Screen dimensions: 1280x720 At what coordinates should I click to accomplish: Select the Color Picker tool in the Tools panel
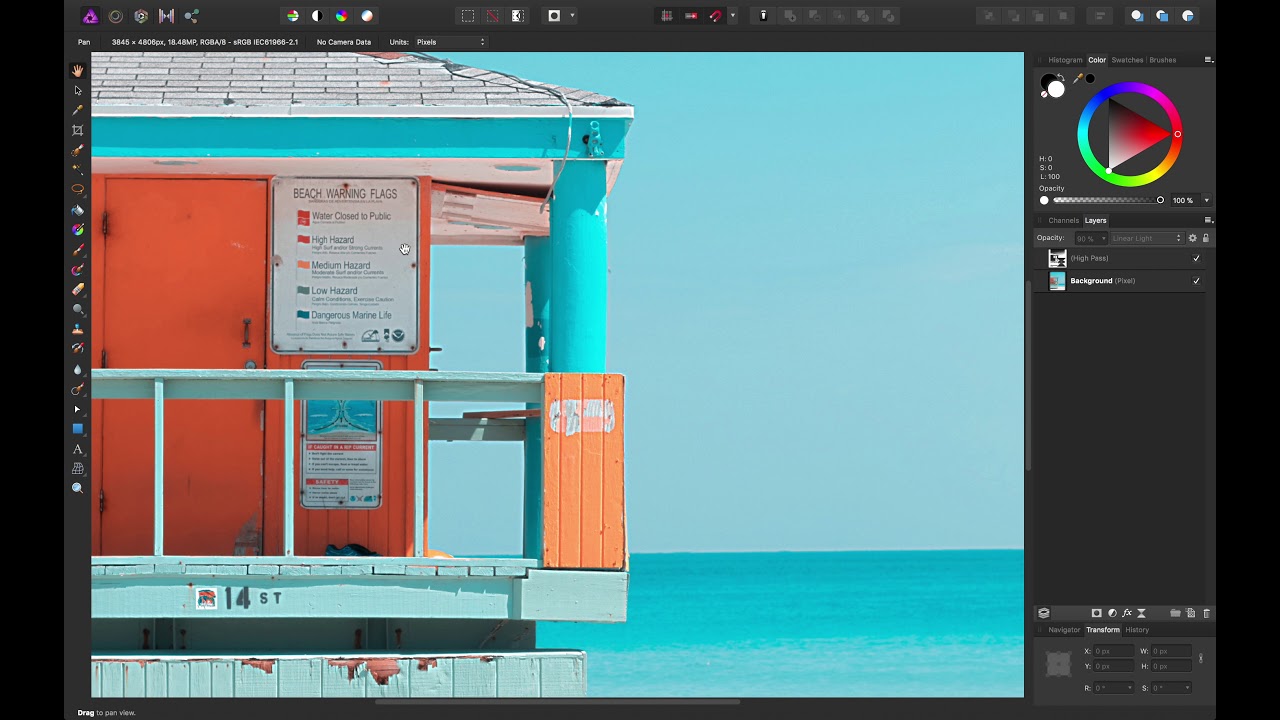[x=77, y=110]
